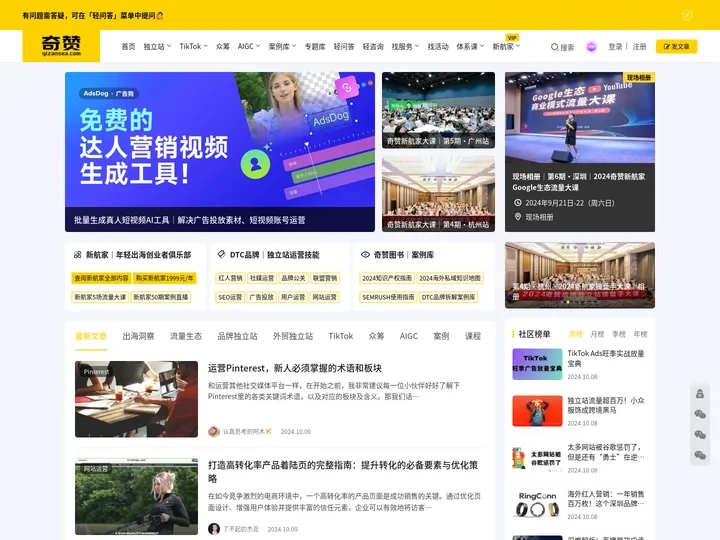The height and width of the screenshot is (540, 720).
Task: Switch to the 品牌独立站 tab
Action: click(237, 336)
